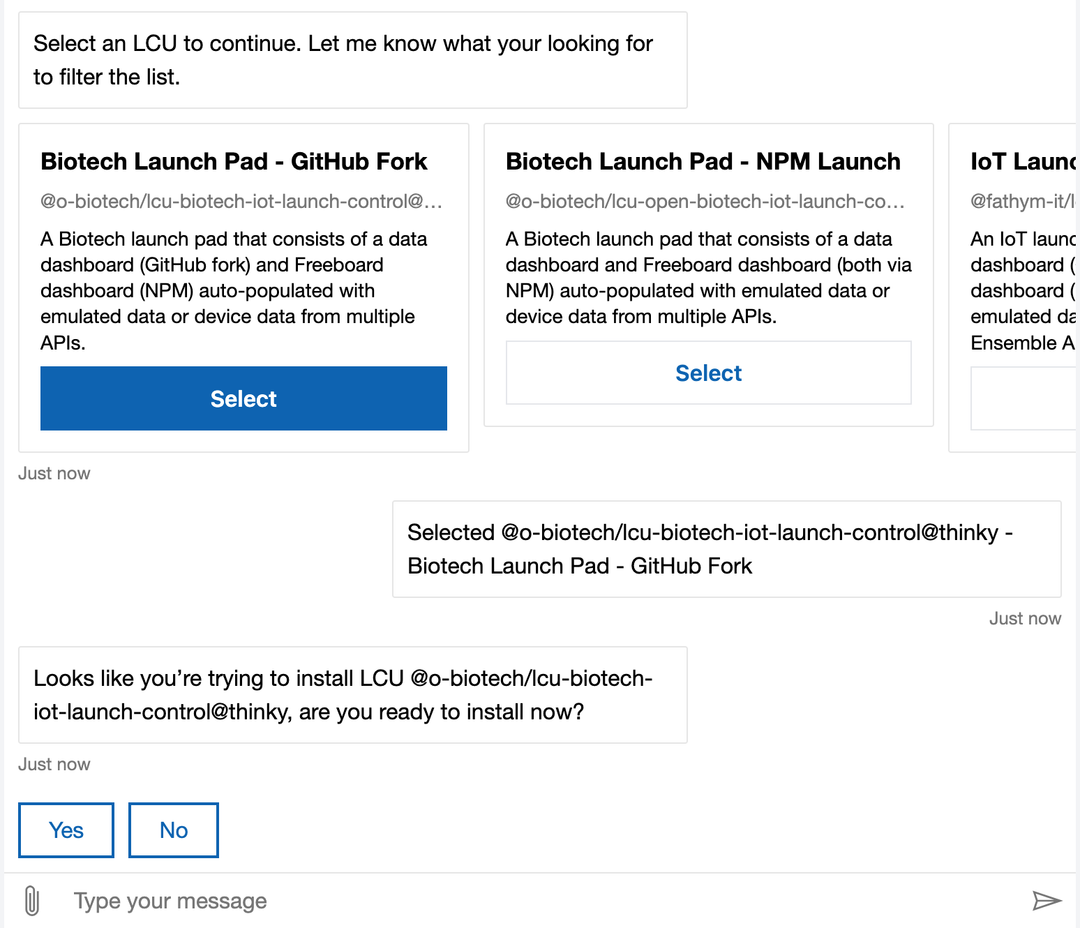
Task: Click the 'Just now' timestamp under the selection message
Action: 1025,618
